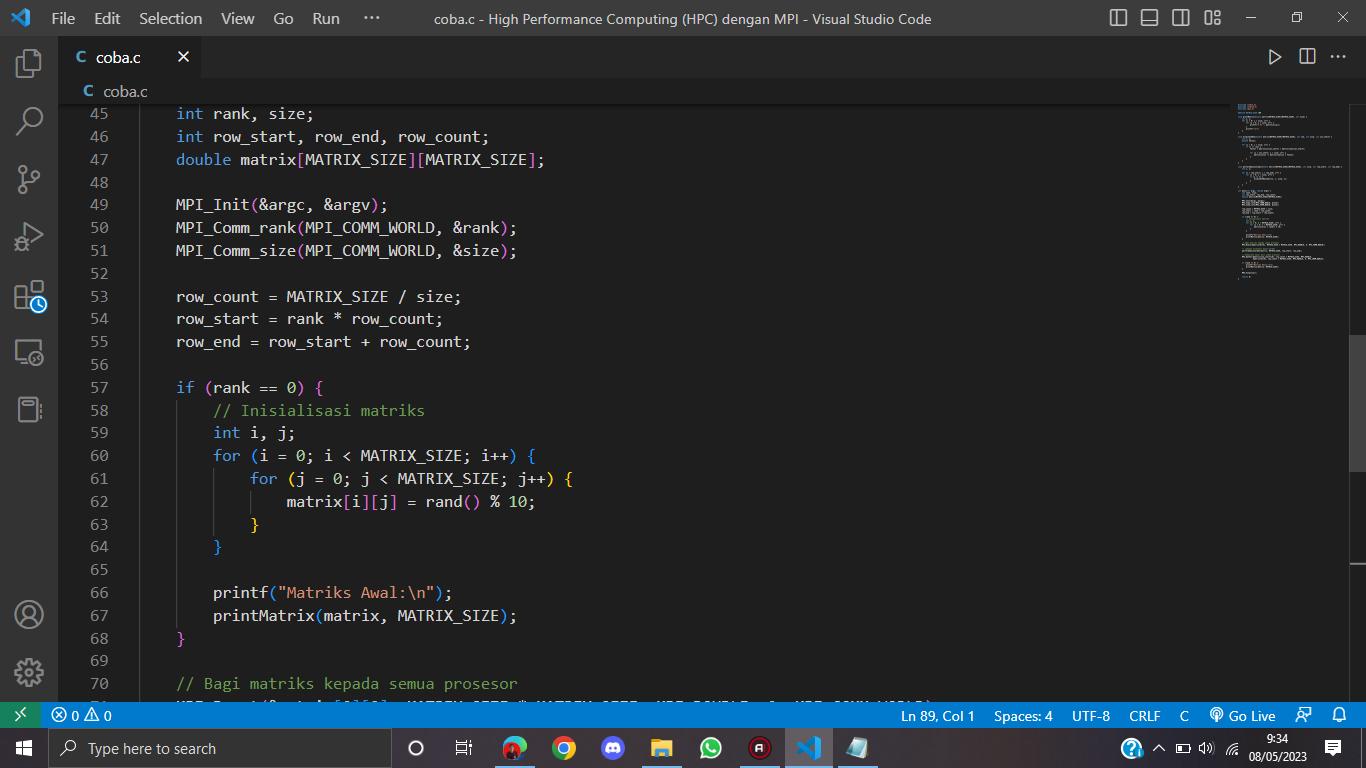
Task: Start server with Go Live button
Action: pyautogui.click(x=1243, y=715)
